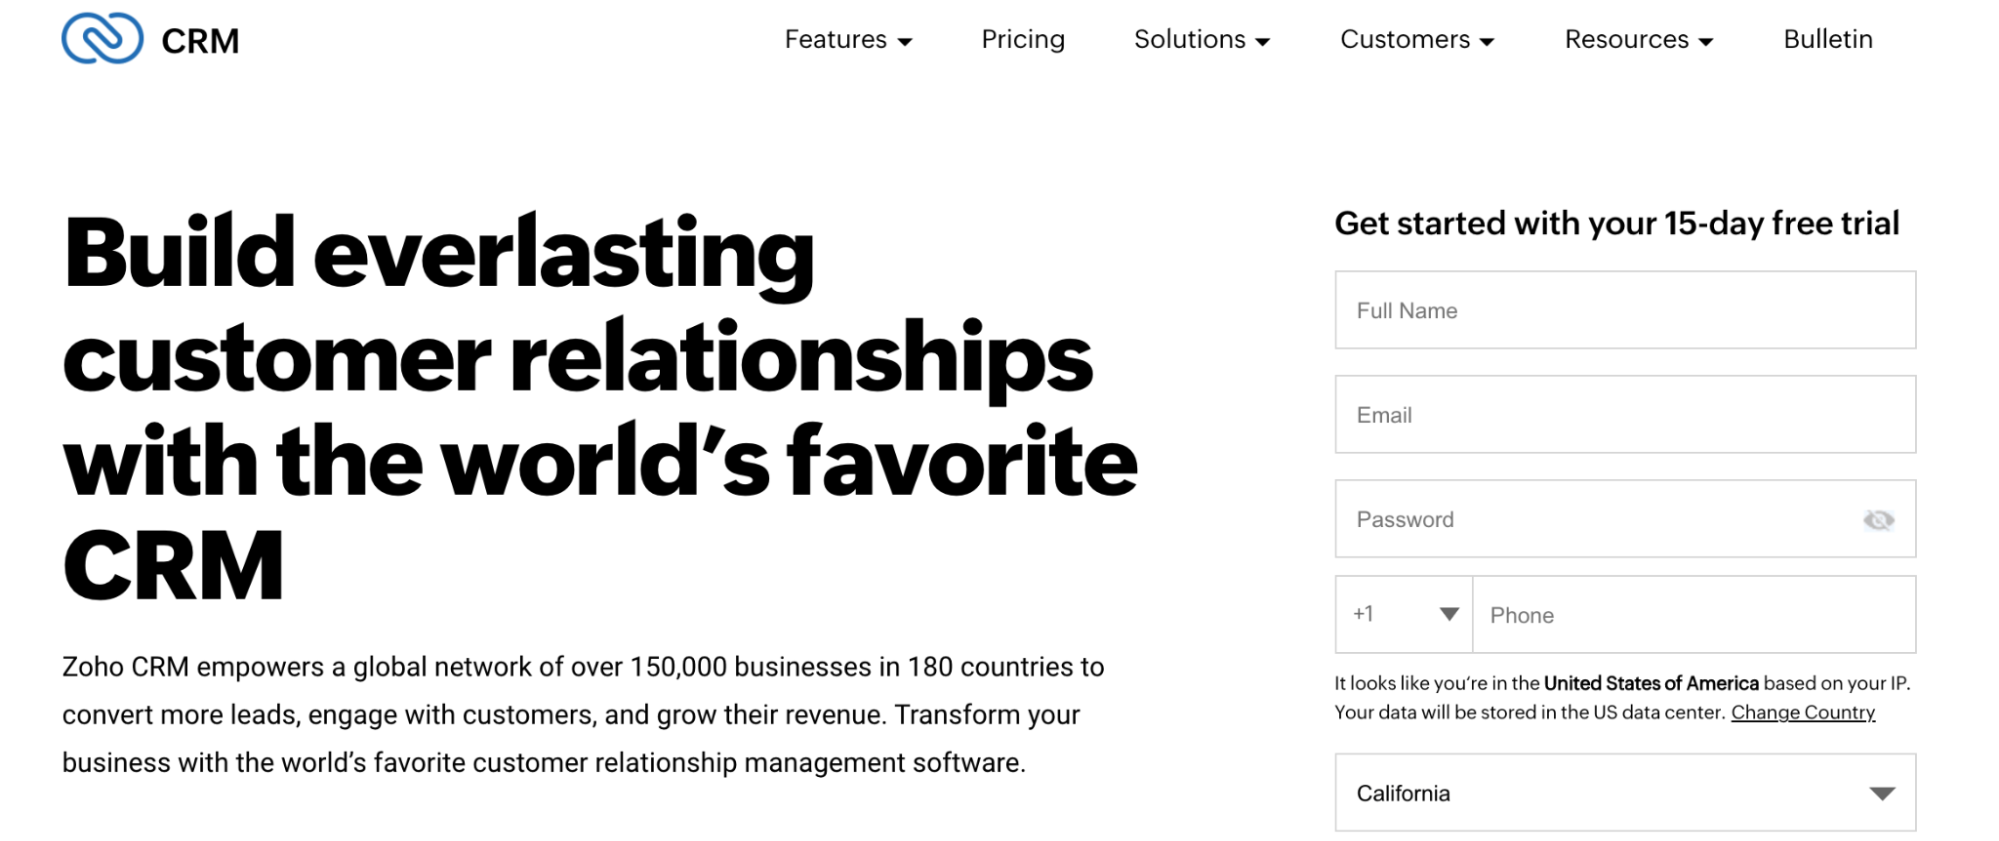
Task: Focus the Email input field
Action: (x=1624, y=415)
